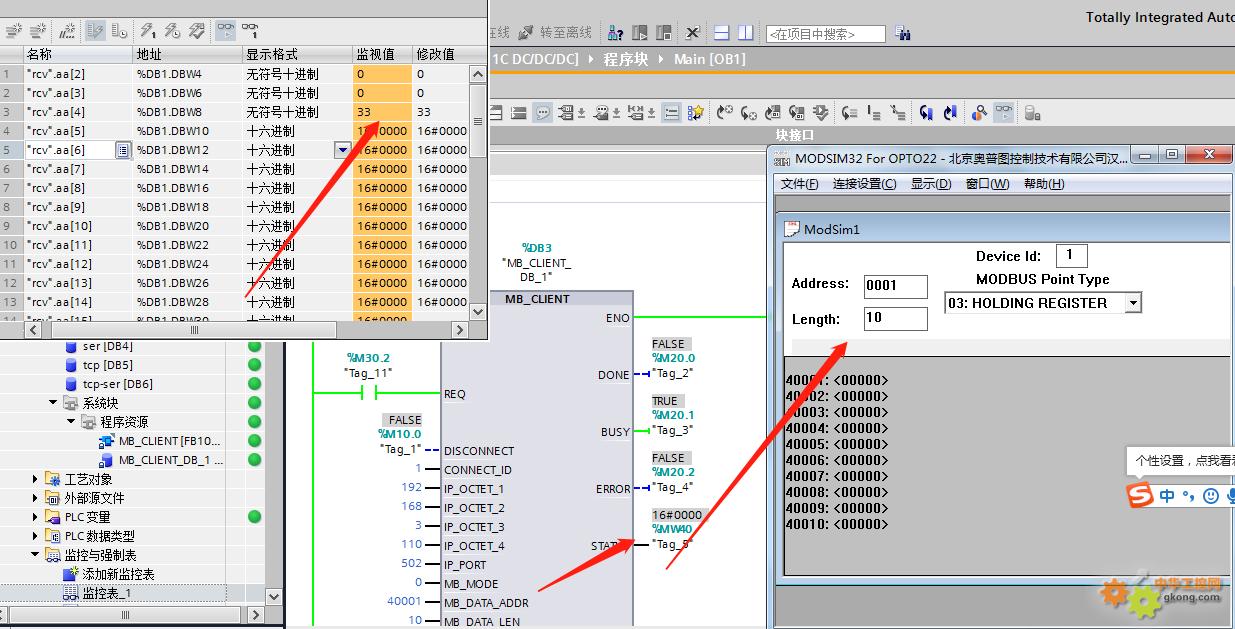Collapse the 程序资源 tree node
1235x629 pixels.
click(72, 422)
